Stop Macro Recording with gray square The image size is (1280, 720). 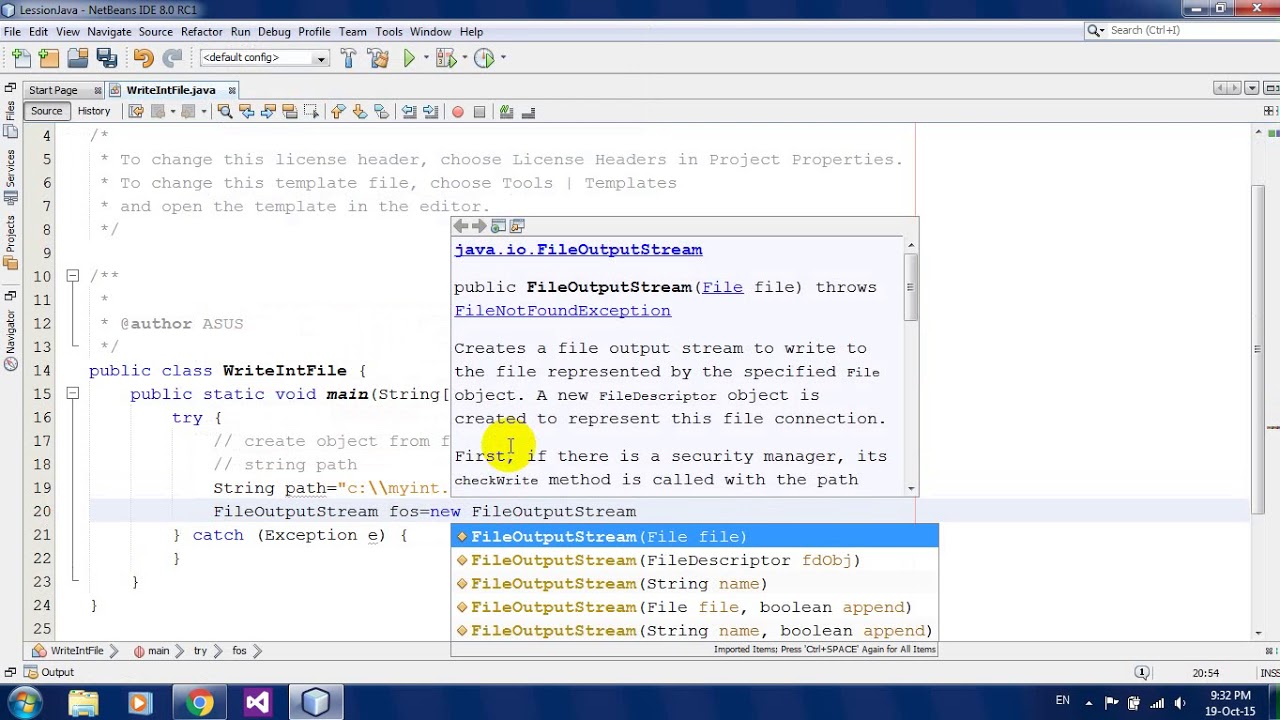click(479, 111)
